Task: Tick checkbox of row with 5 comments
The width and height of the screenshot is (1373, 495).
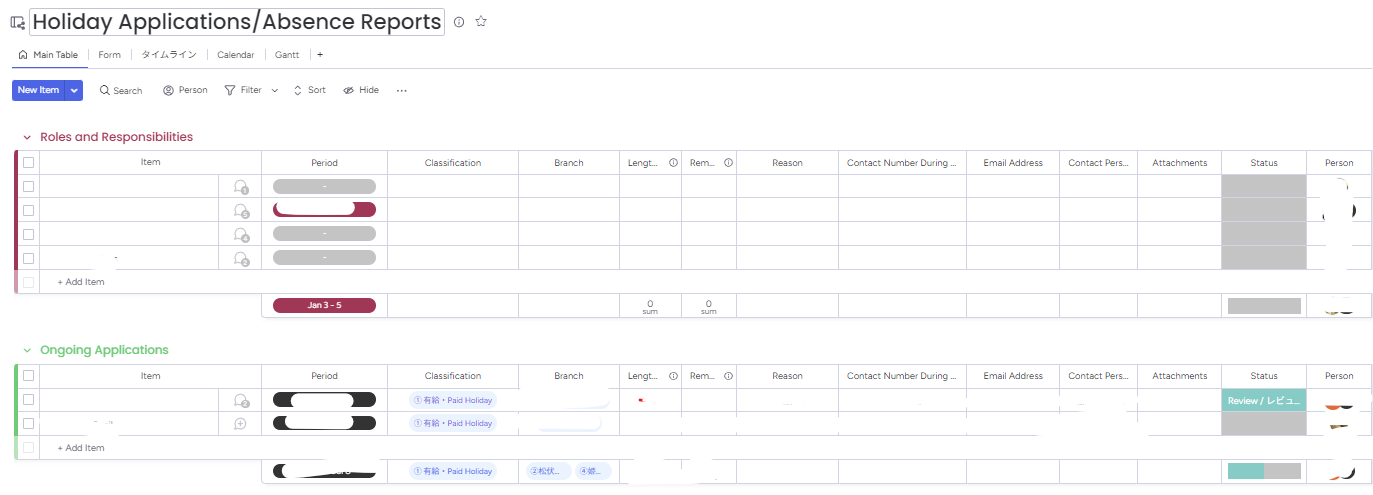Action: click(29, 210)
